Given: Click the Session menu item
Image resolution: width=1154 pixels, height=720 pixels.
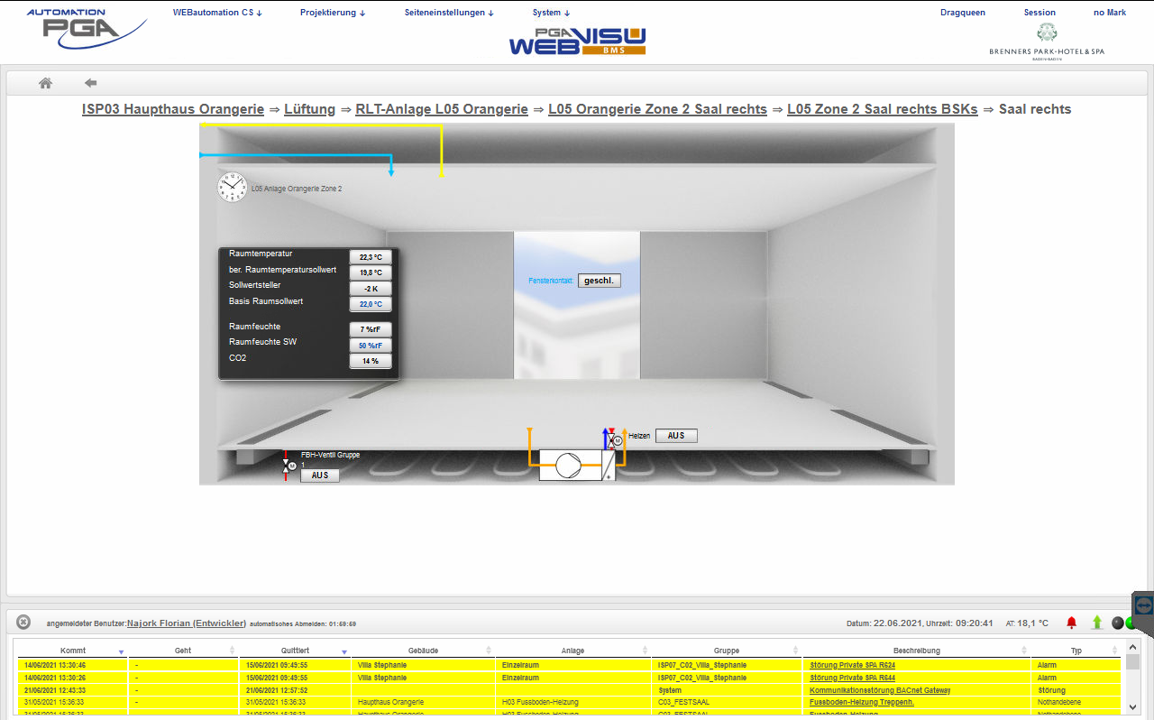Looking at the screenshot, I should click(1039, 13).
